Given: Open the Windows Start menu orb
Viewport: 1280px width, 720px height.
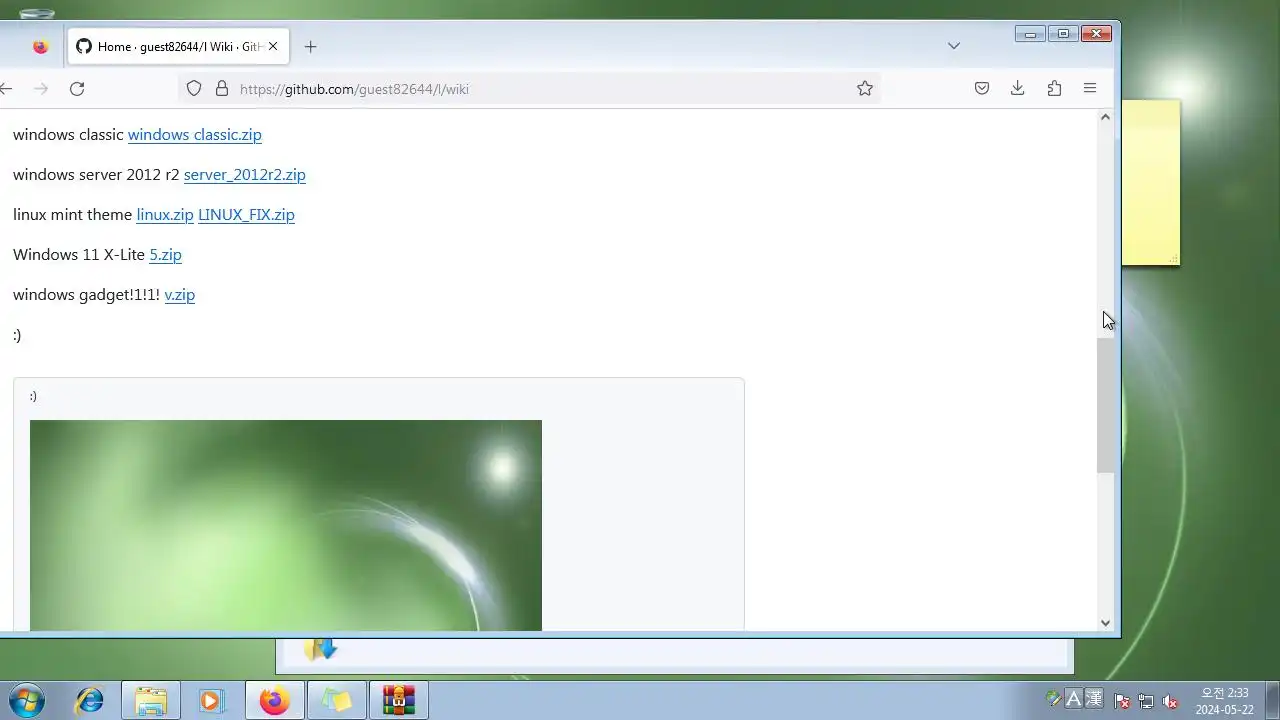Looking at the screenshot, I should (x=26, y=700).
